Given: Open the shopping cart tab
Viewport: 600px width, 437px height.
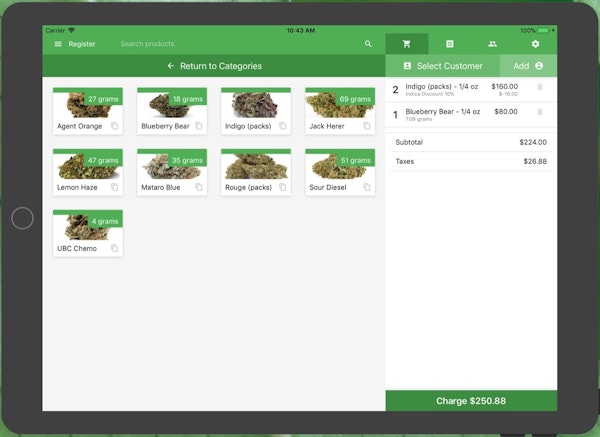Looking at the screenshot, I should [x=406, y=44].
